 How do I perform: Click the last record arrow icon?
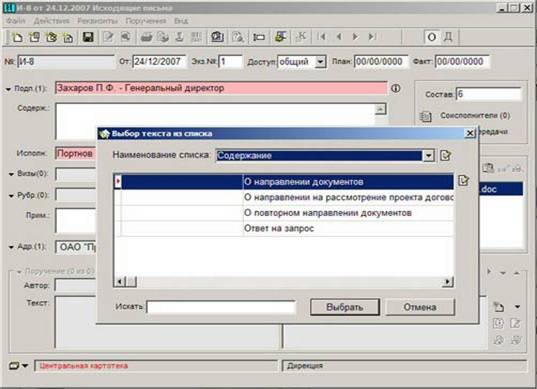[x=372, y=37]
